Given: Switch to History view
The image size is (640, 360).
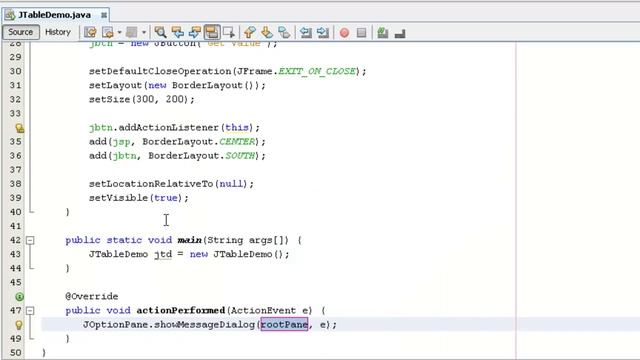Looking at the screenshot, I should tap(58, 32).
